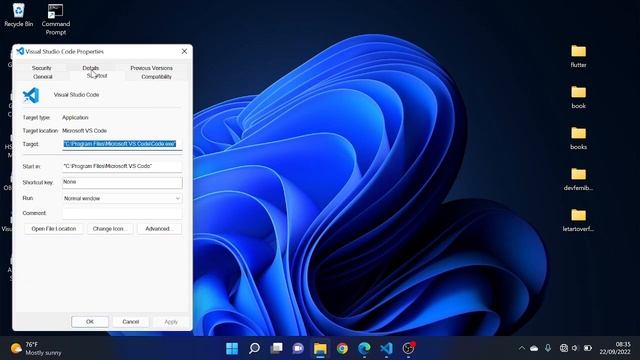Switch to the Compatibility tab
The image size is (640, 360).
(x=156, y=76)
